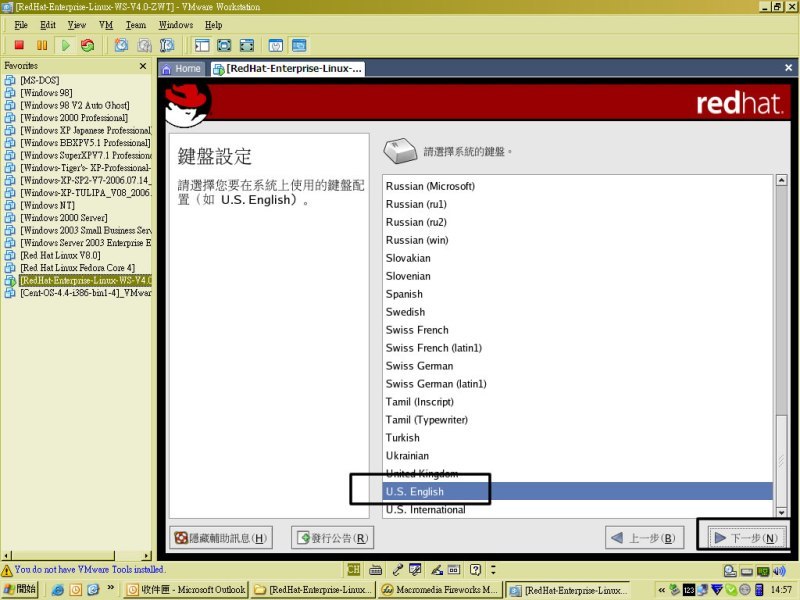Click the Red Hat shadowman logo
The image size is (800, 600).
click(x=187, y=105)
